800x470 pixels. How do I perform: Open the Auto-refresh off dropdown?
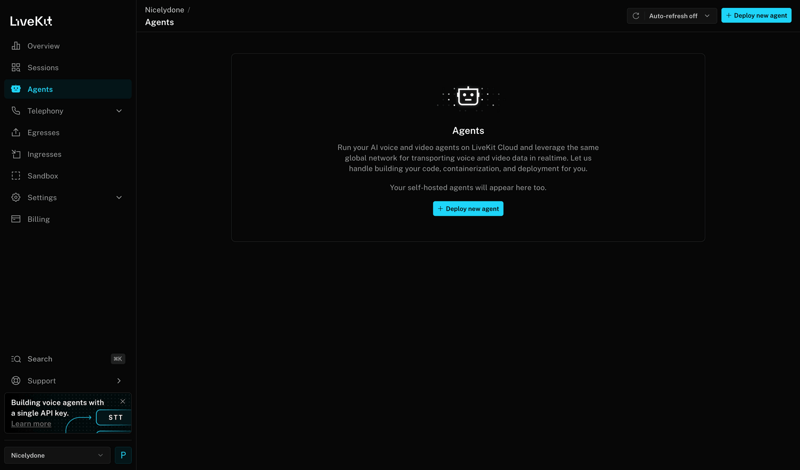(x=679, y=16)
